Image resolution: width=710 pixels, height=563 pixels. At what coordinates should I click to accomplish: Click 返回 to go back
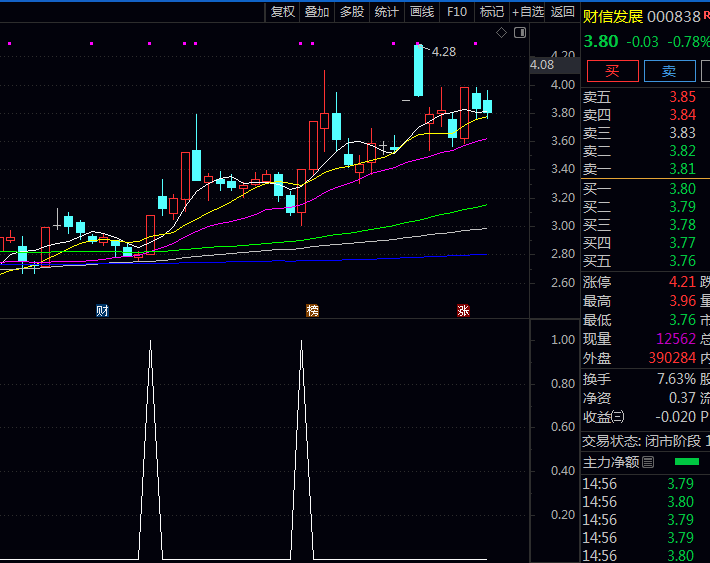point(563,12)
